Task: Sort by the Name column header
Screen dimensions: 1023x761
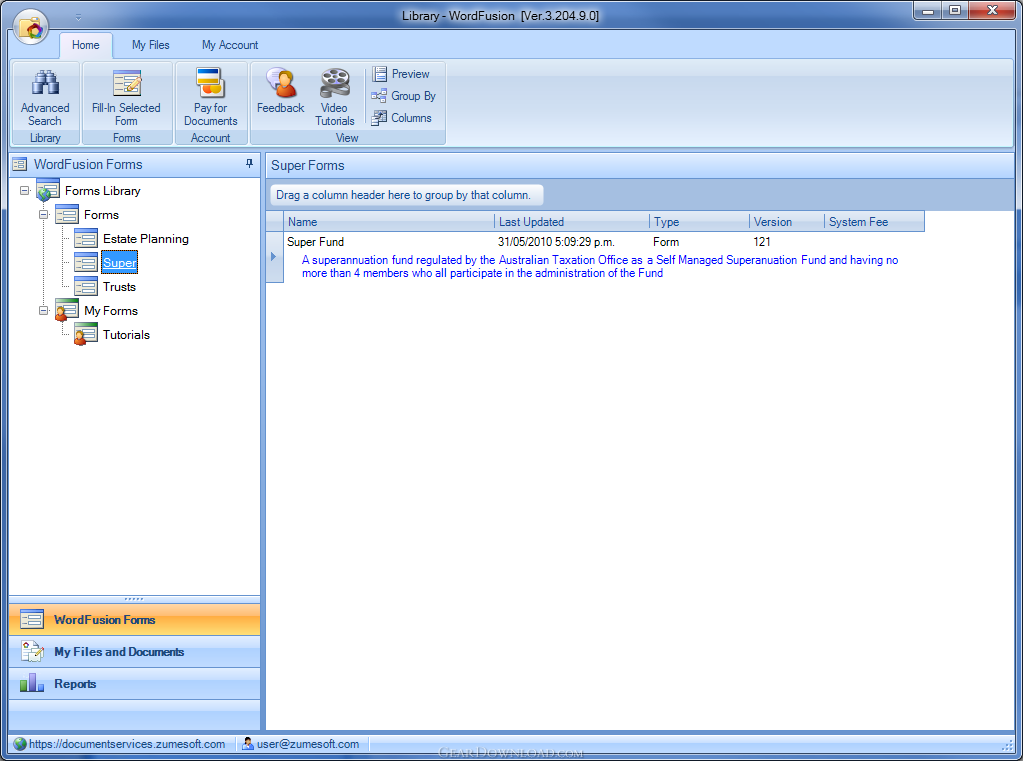Action: click(389, 222)
